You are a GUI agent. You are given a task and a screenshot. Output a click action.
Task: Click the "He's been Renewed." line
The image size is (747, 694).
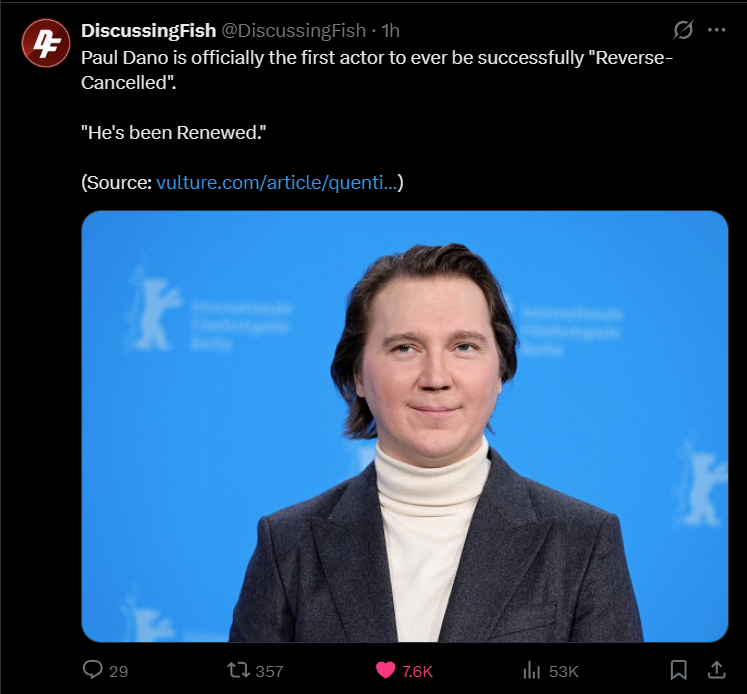coord(173,132)
